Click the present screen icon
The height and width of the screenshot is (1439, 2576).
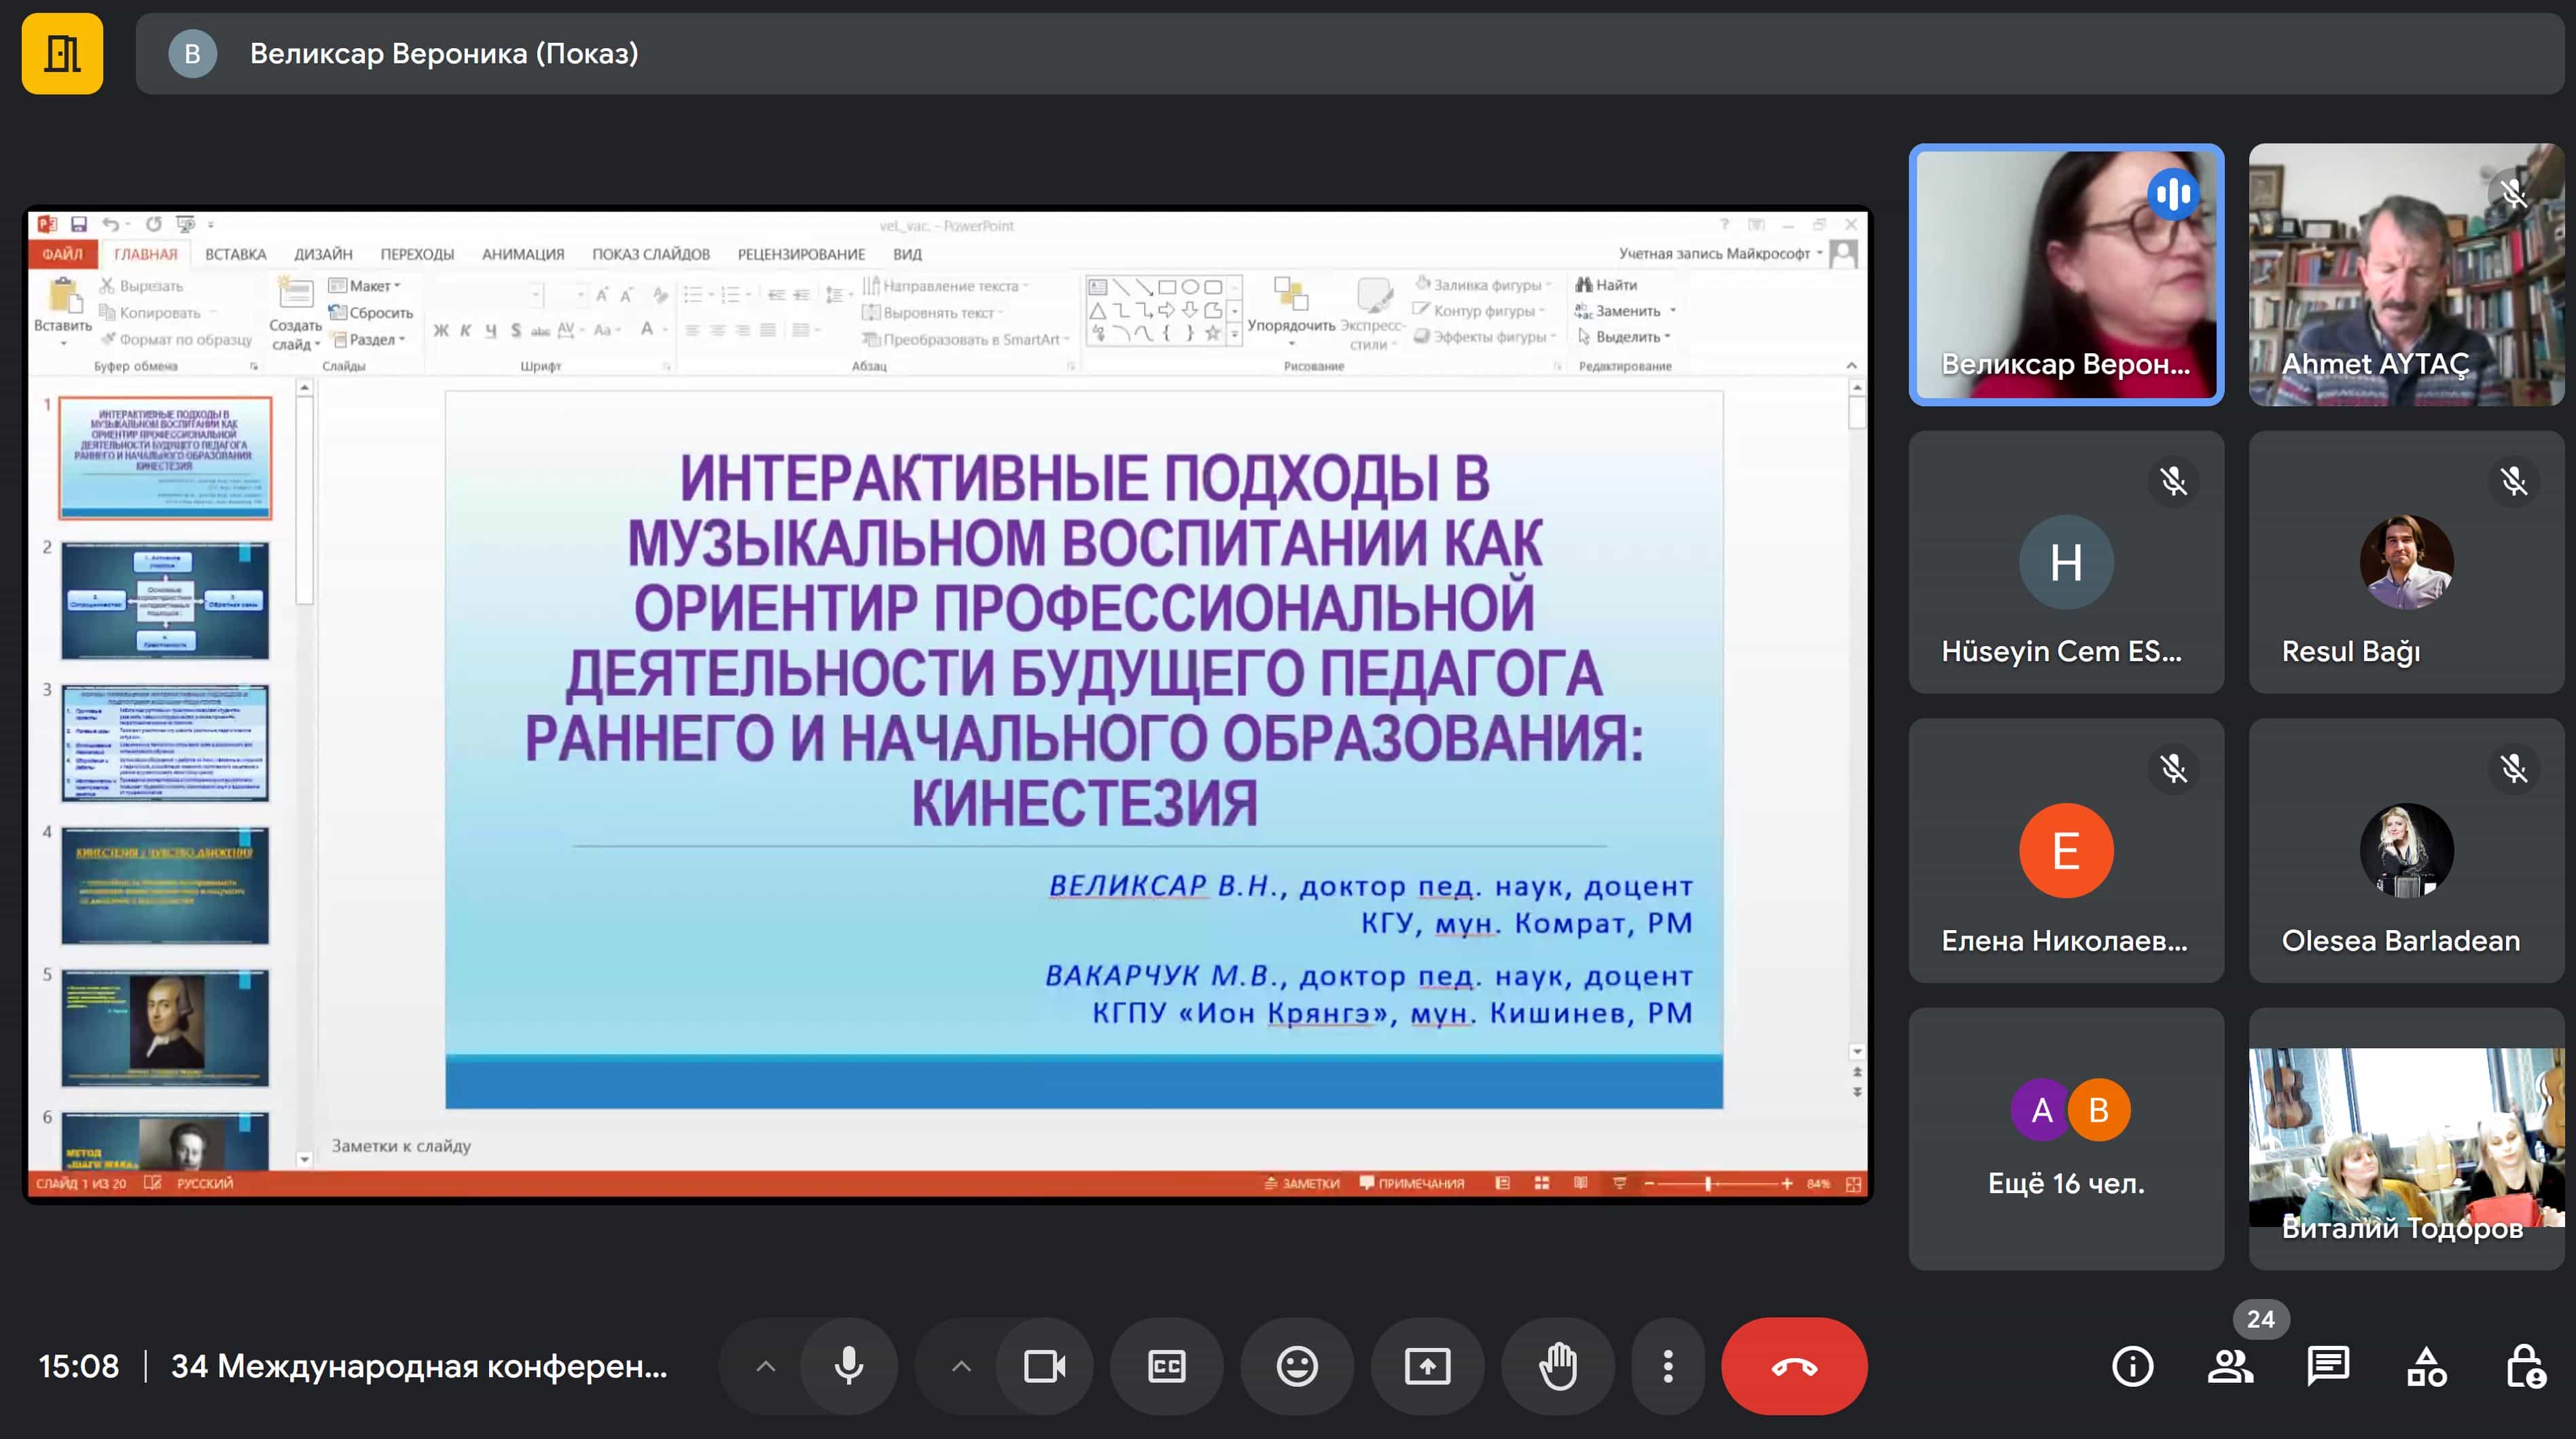point(1427,1366)
